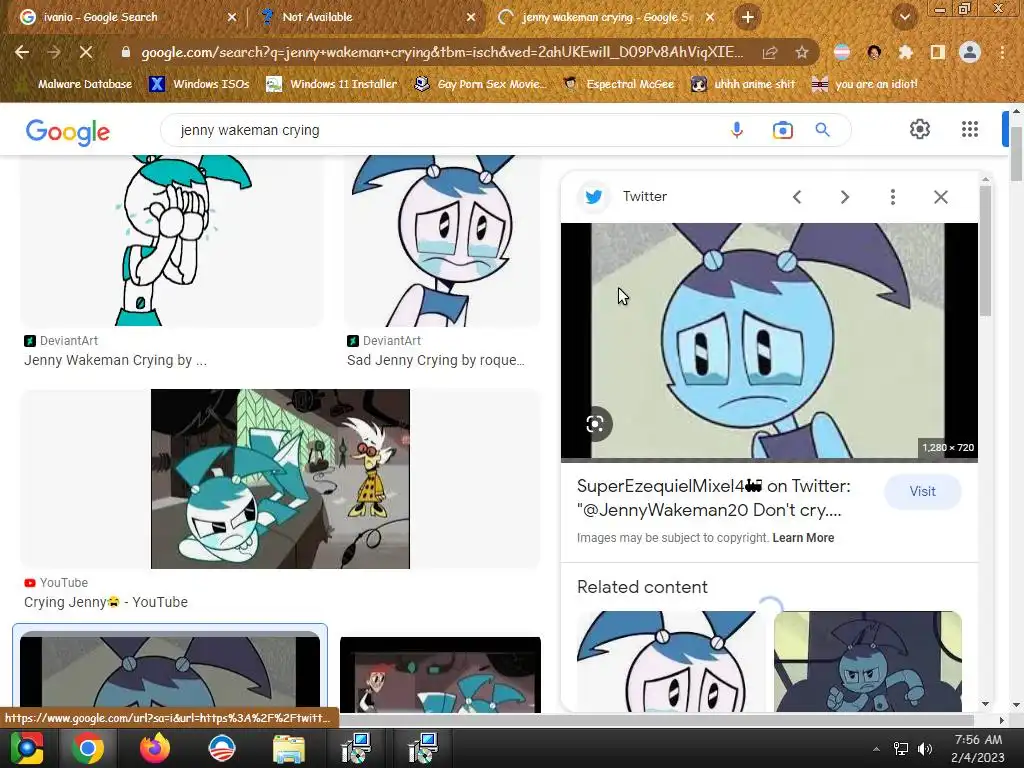This screenshot has width=1024, height=768.
Task: Open the Windows 11 Installer bookmark
Action: [332, 84]
